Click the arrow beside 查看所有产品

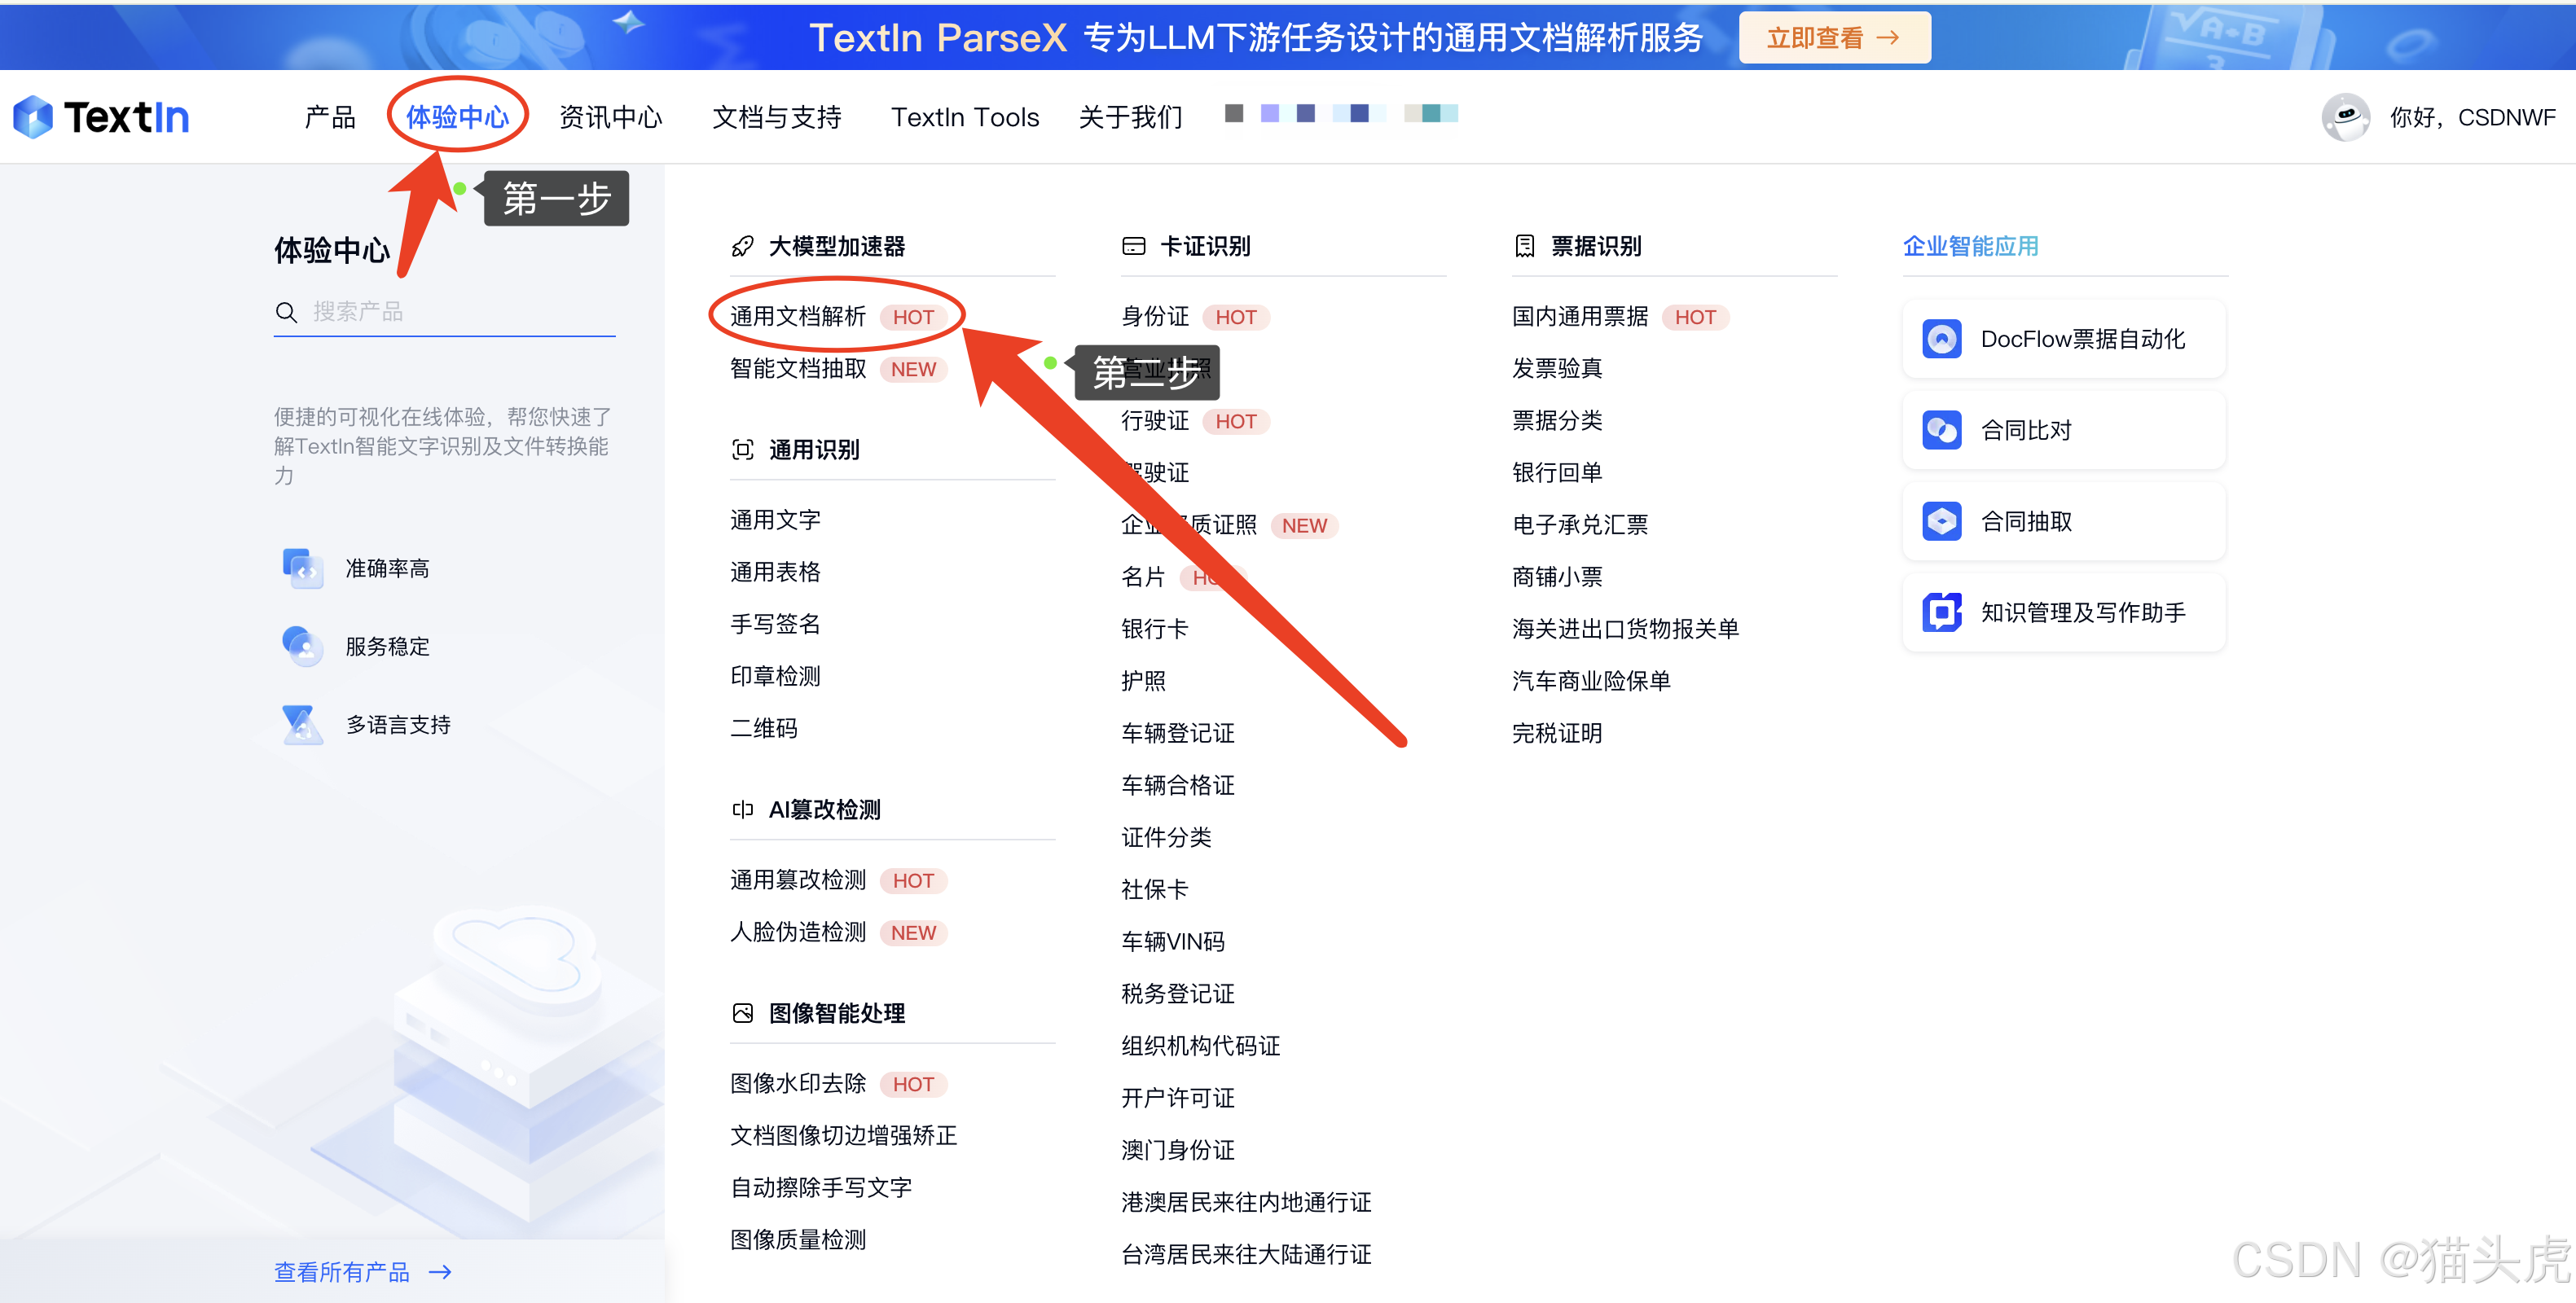tap(440, 1272)
